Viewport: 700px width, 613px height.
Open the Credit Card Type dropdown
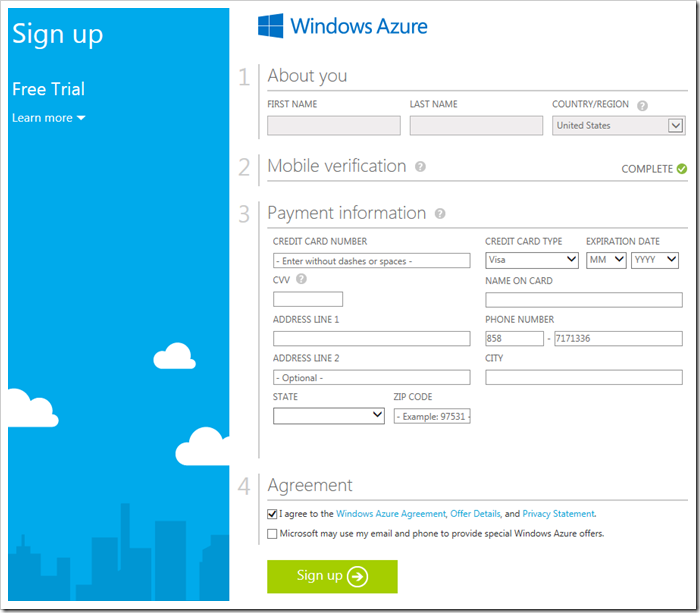532,260
